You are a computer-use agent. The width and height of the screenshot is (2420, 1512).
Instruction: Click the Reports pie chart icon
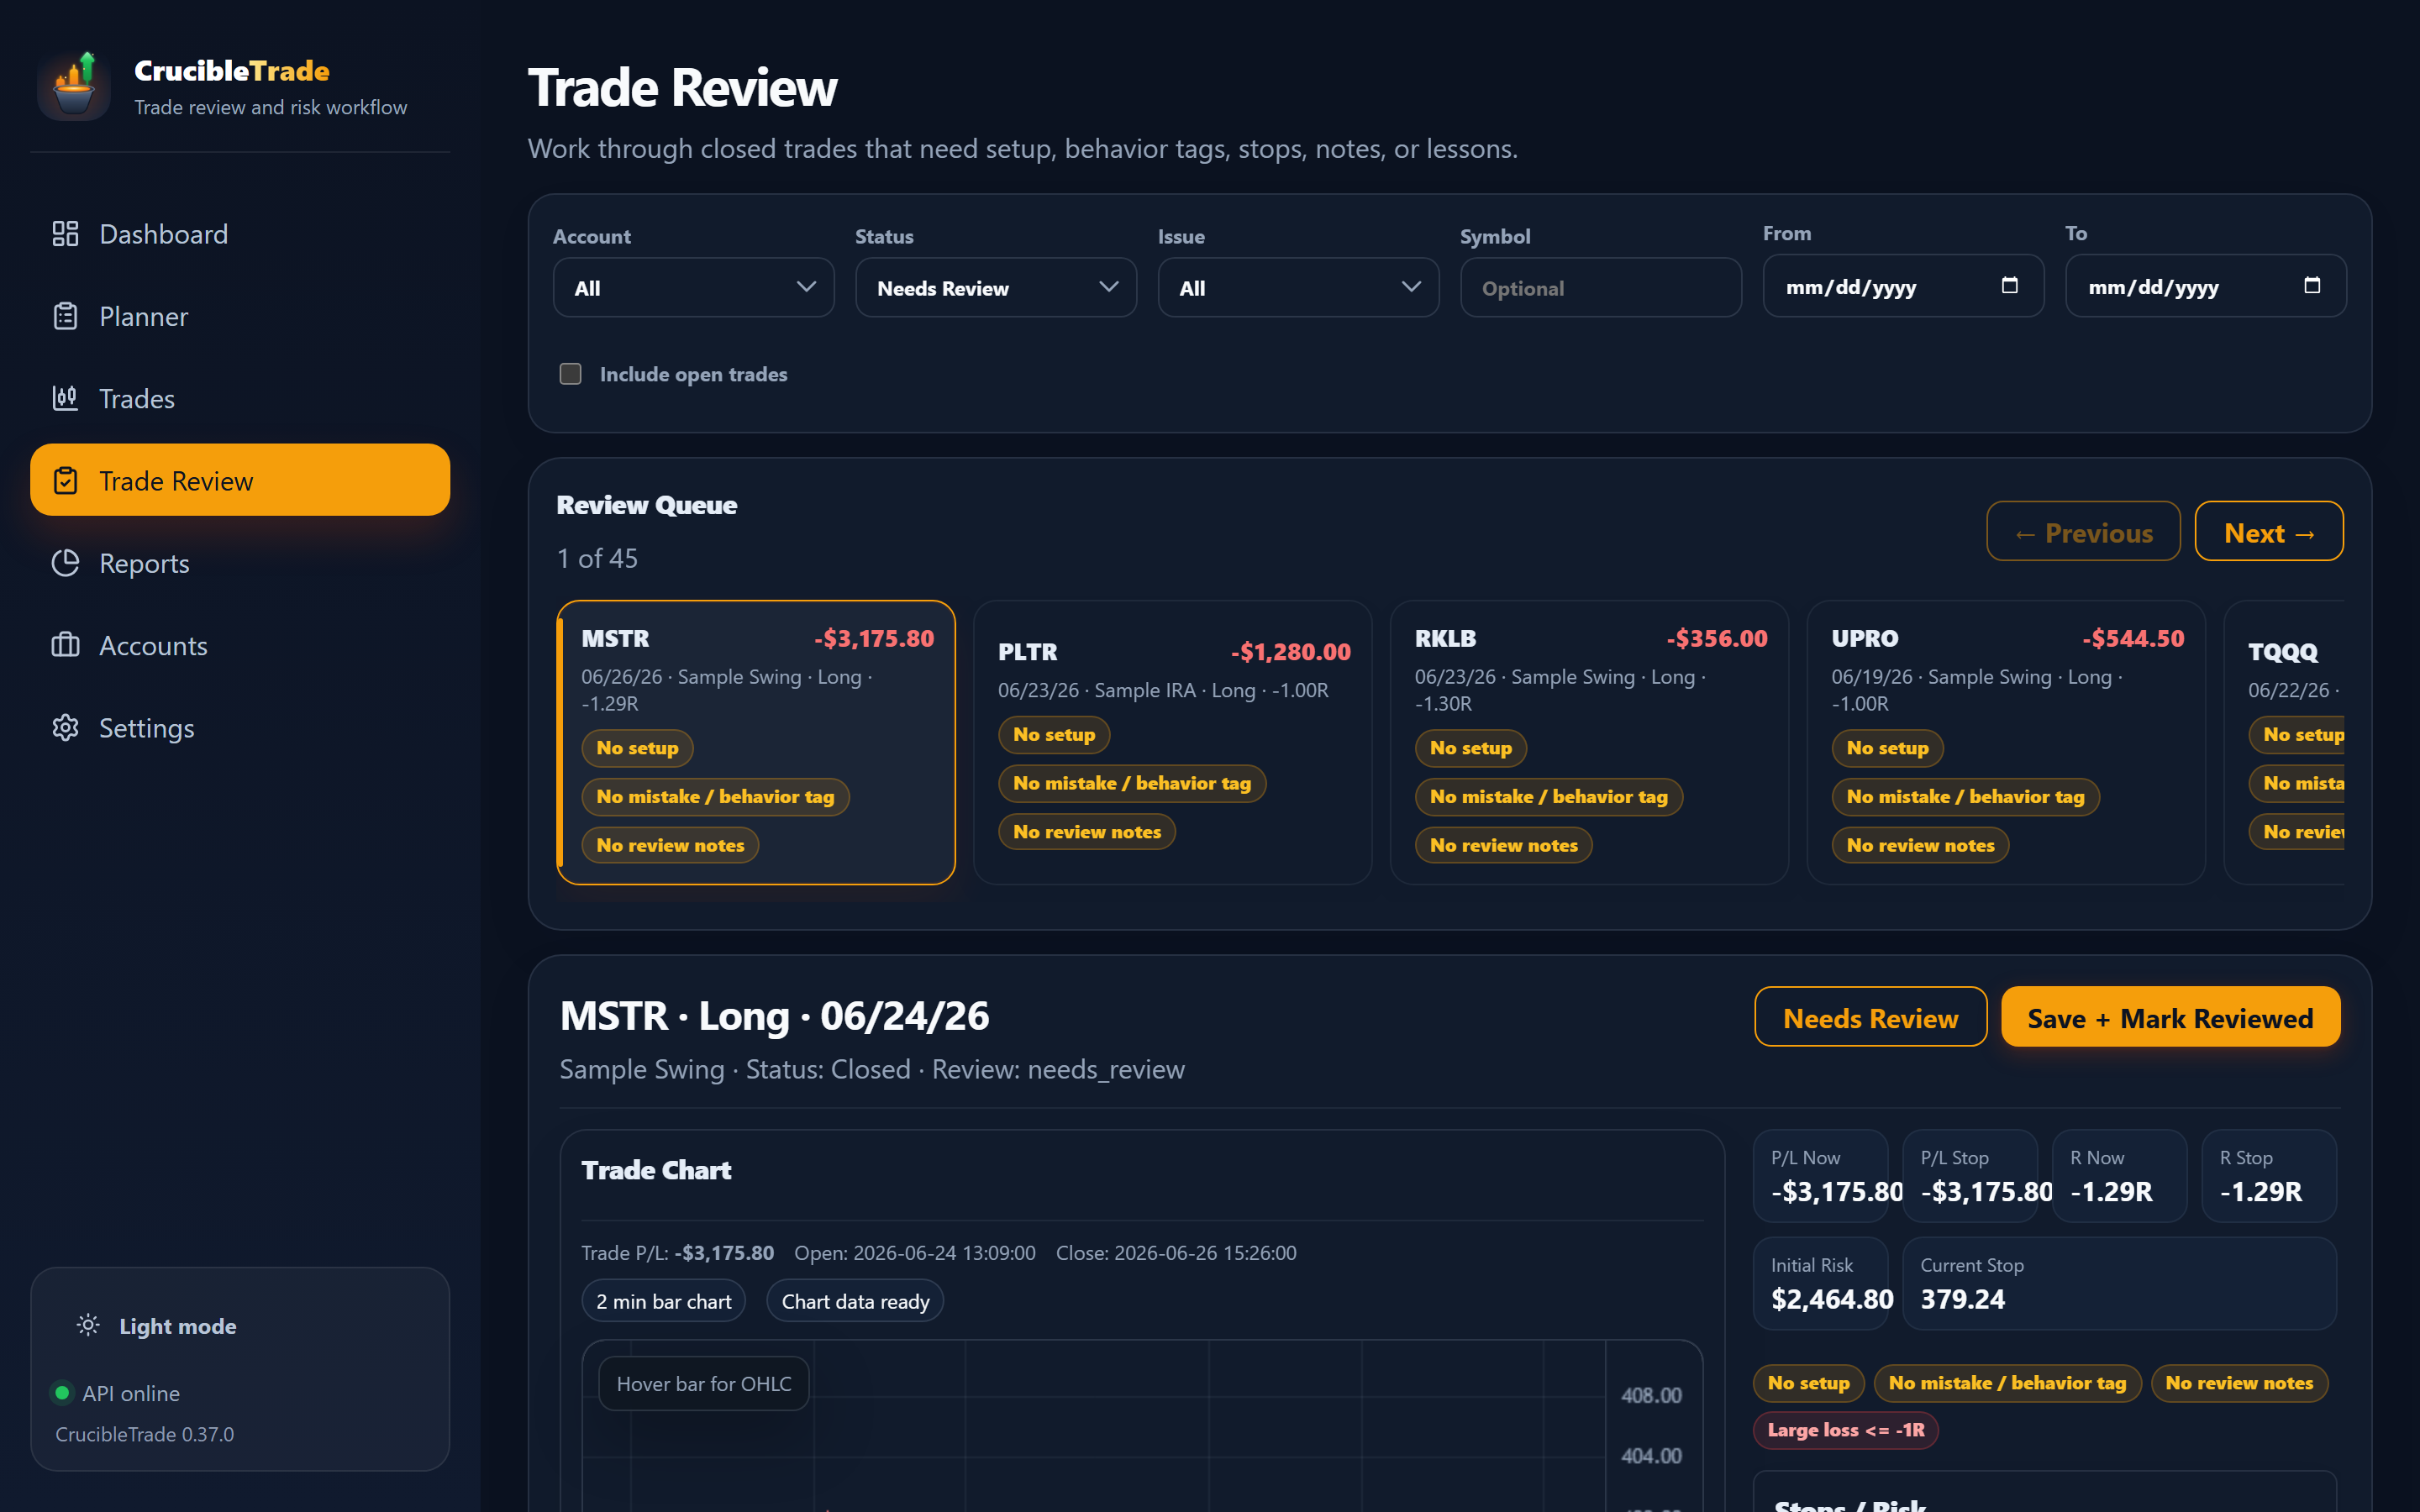[x=65, y=563]
